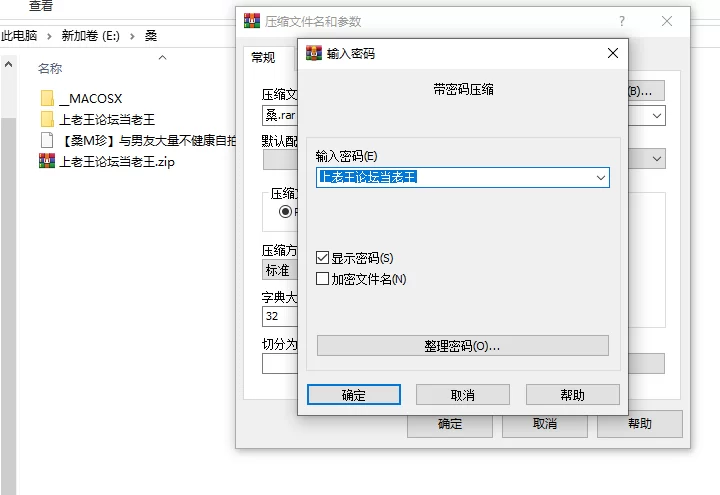
Task: Expand the password history dropdown arrow
Action: coord(600,178)
